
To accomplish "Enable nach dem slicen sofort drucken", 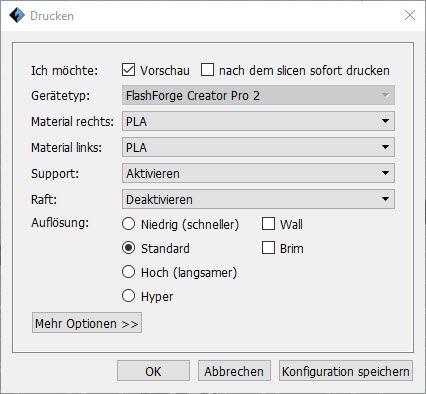I will pos(207,70).
